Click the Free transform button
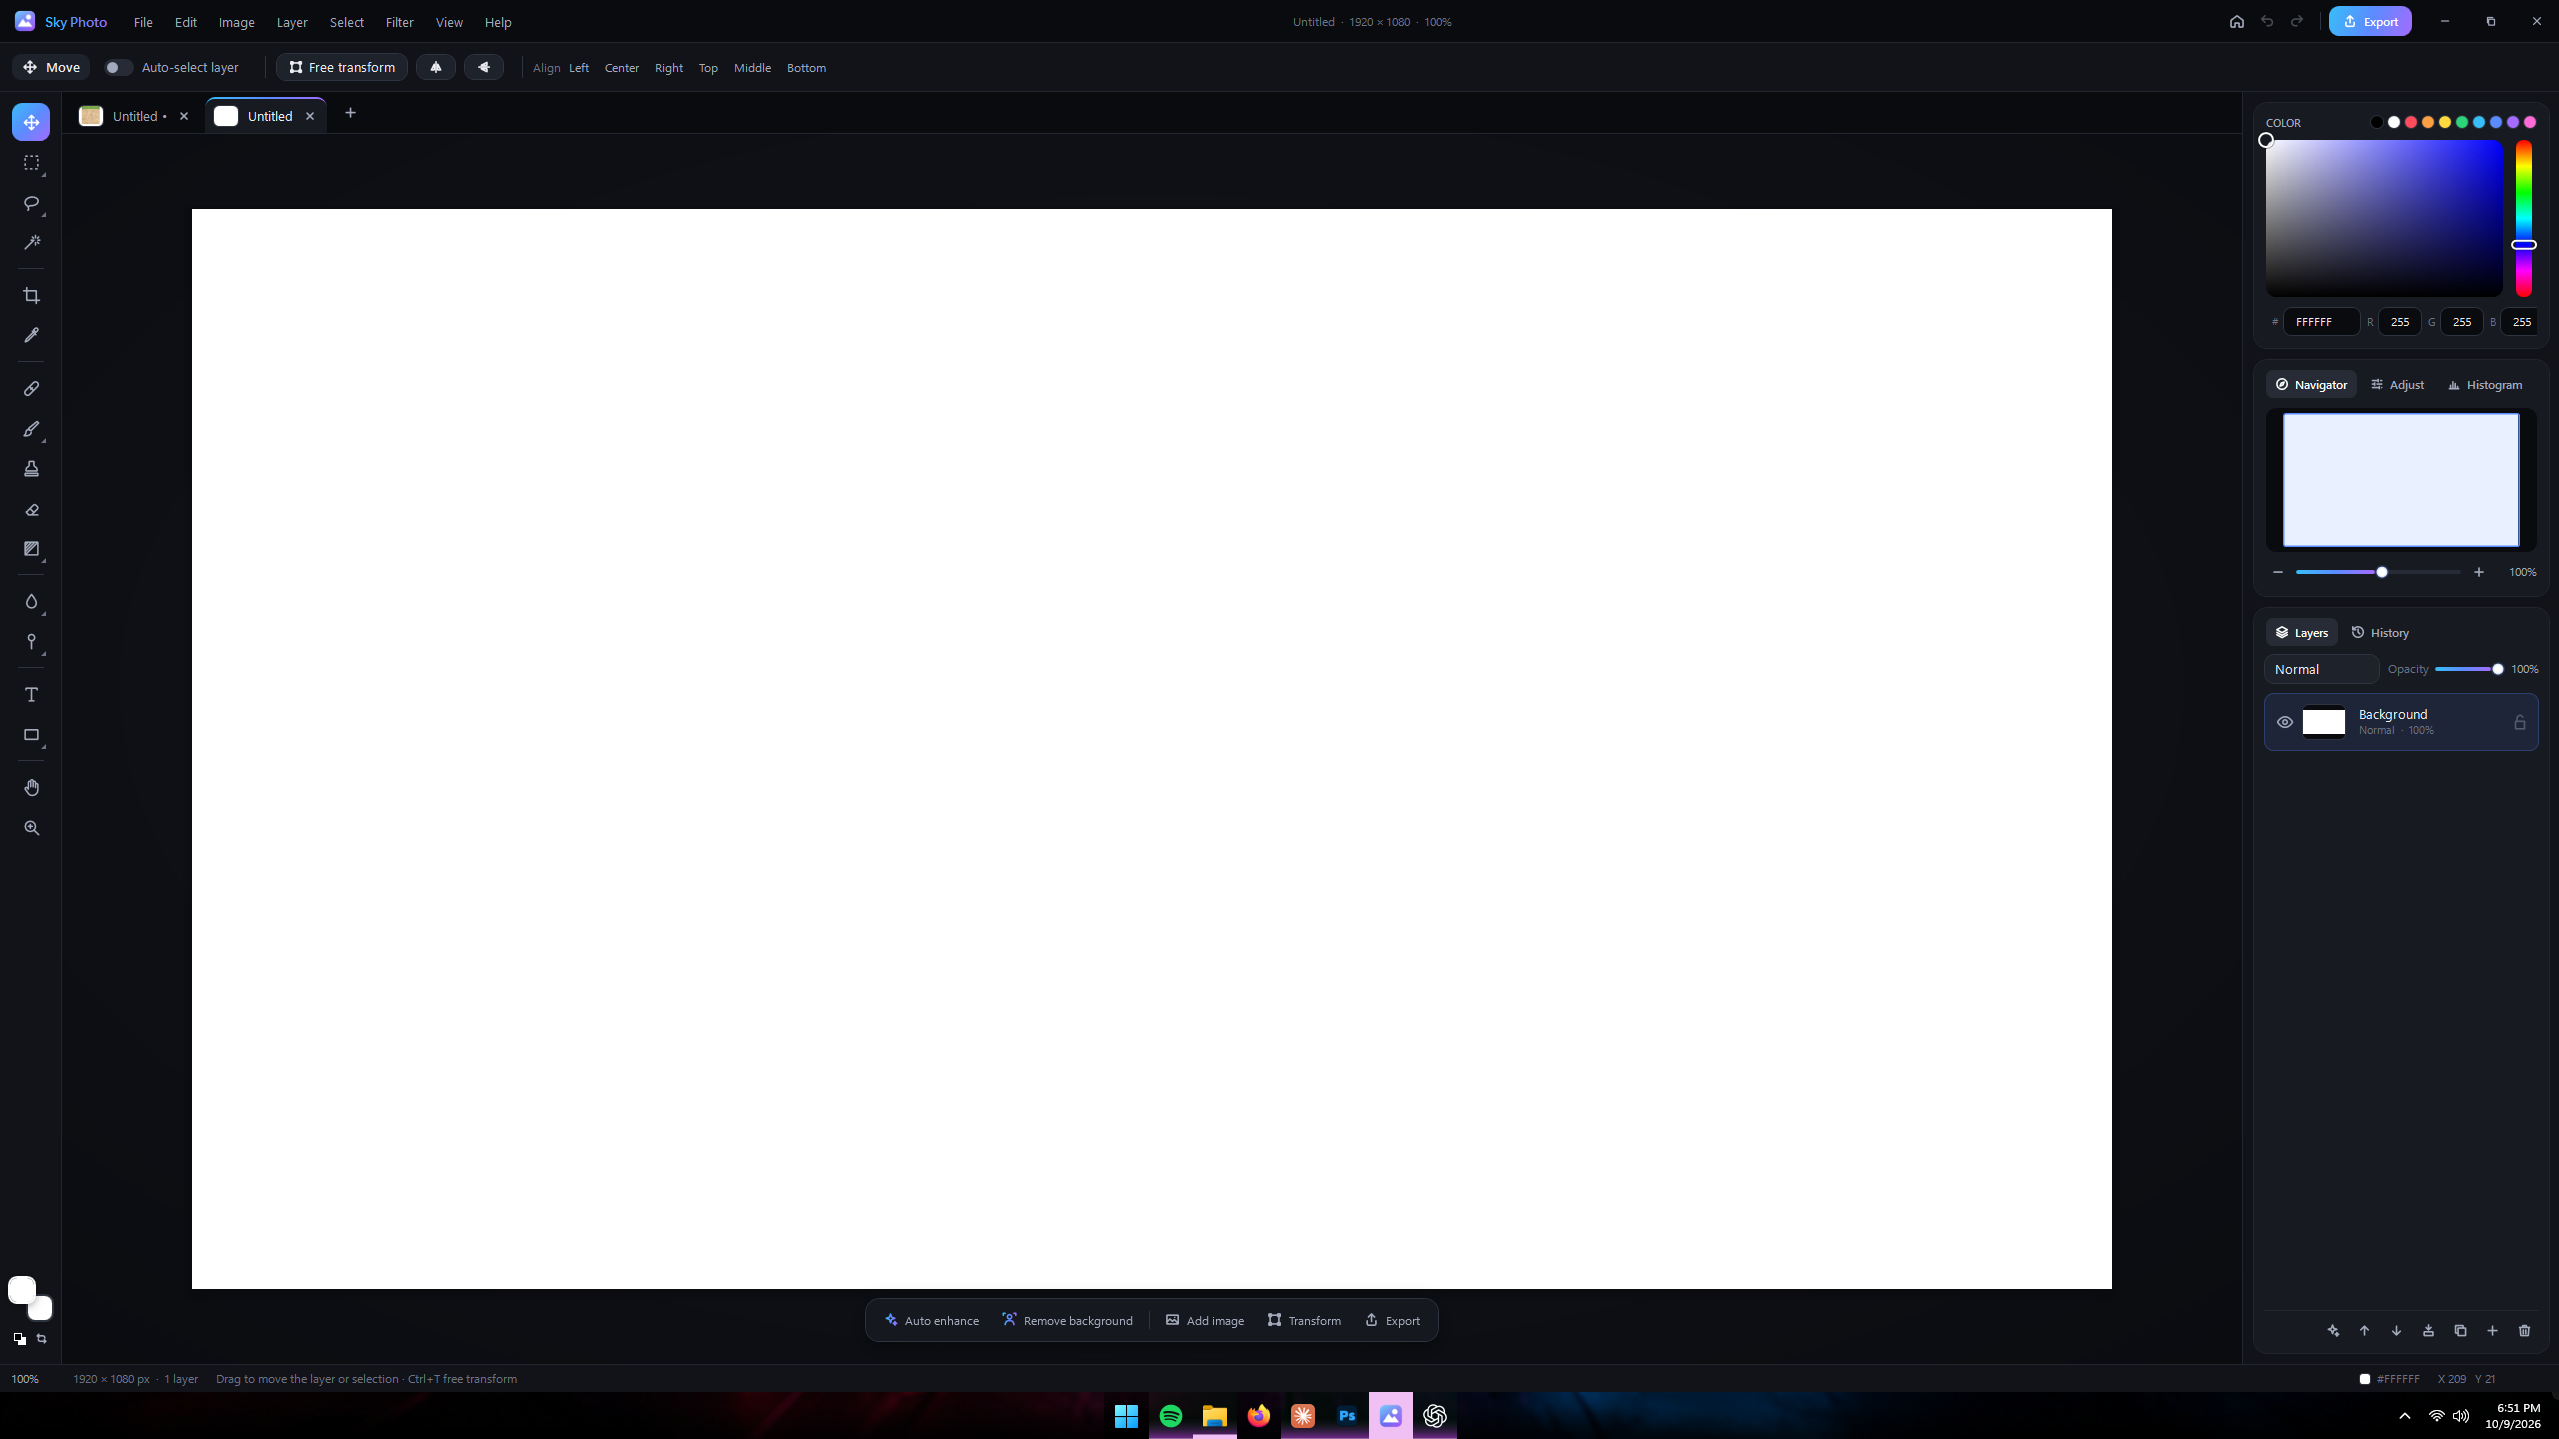This screenshot has width=2559, height=1439. (342, 68)
